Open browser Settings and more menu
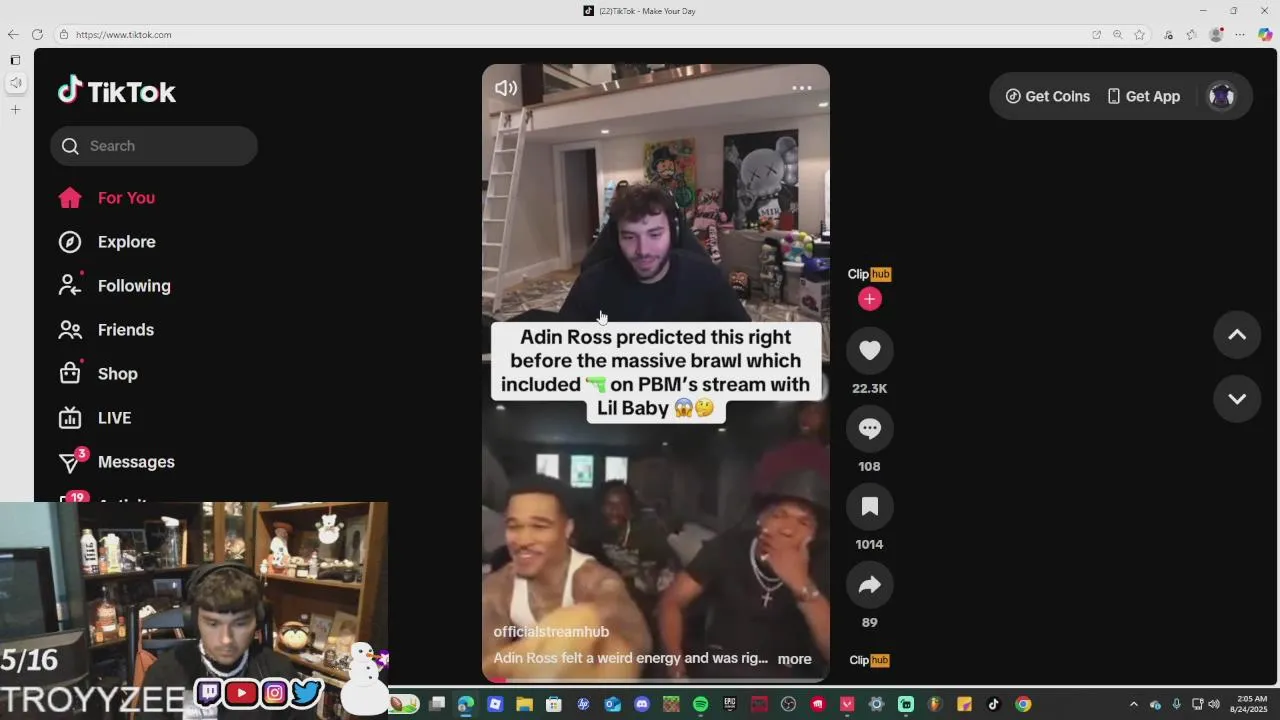The width and height of the screenshot is (1280, 720). coord(1240,35)
